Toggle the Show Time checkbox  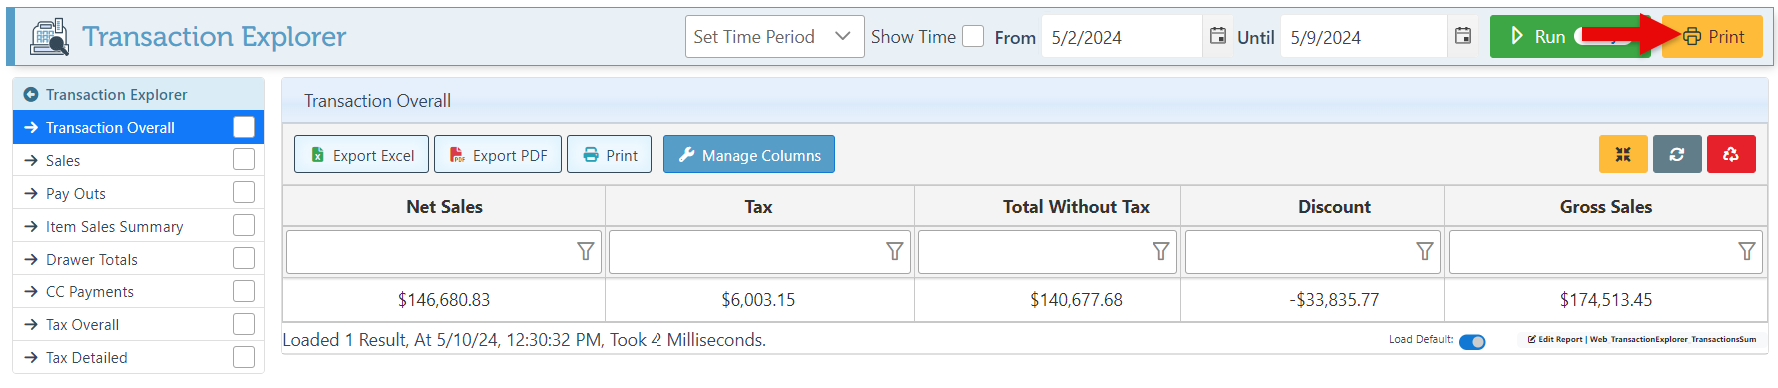tap(973, 37)
